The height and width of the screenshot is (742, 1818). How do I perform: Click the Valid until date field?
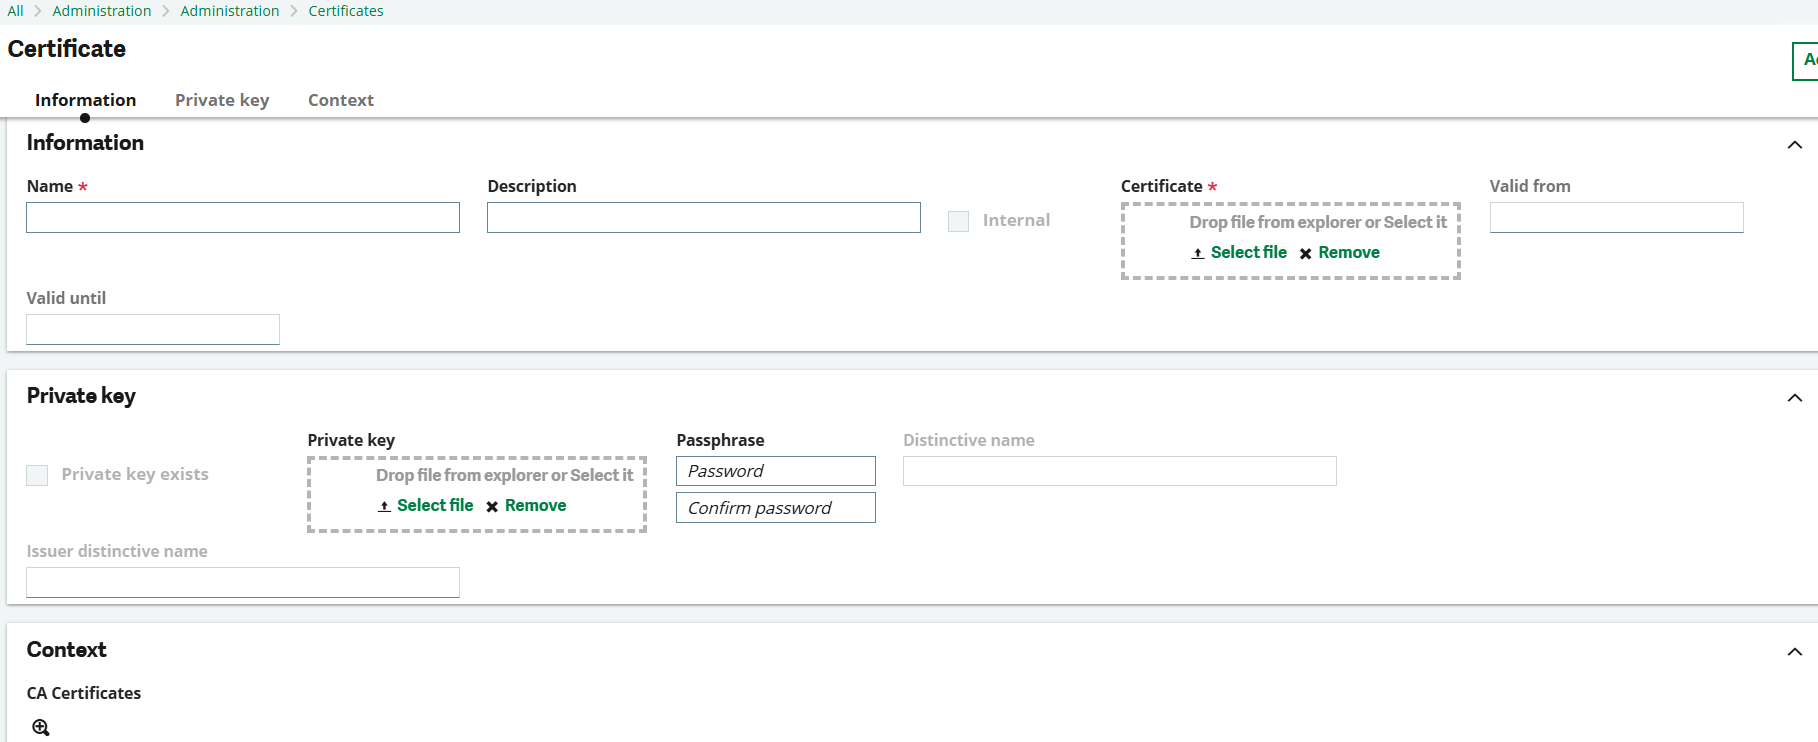coord(153,330)
